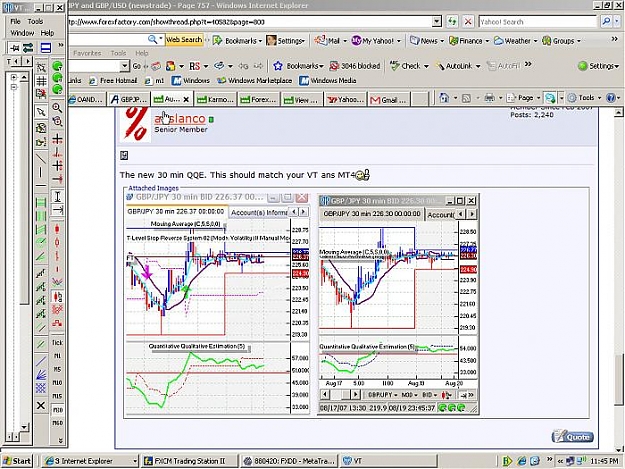Click the blue horizontal bars window icon
625x469 pixels.
coord(46,48)
